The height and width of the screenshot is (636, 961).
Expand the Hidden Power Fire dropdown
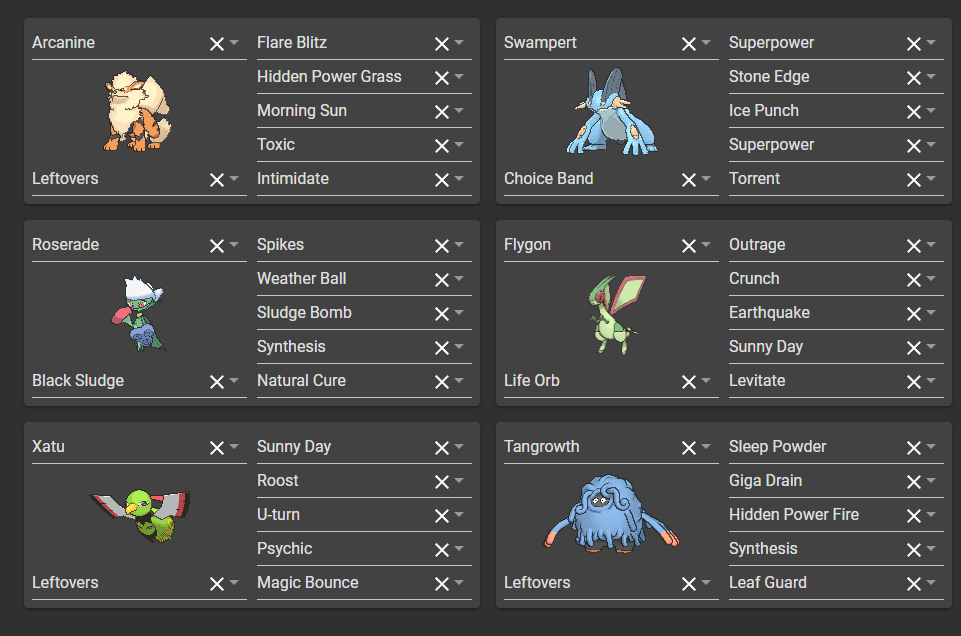click(x=930, y=515)
